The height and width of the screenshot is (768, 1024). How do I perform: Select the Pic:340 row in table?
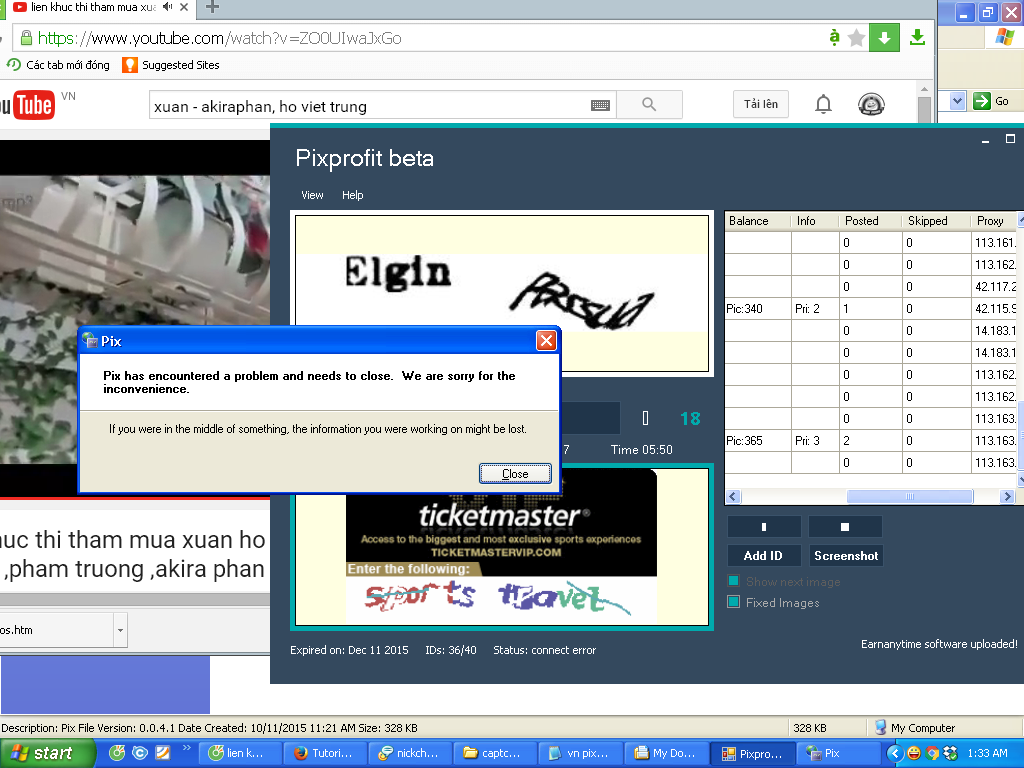point(871,308)
